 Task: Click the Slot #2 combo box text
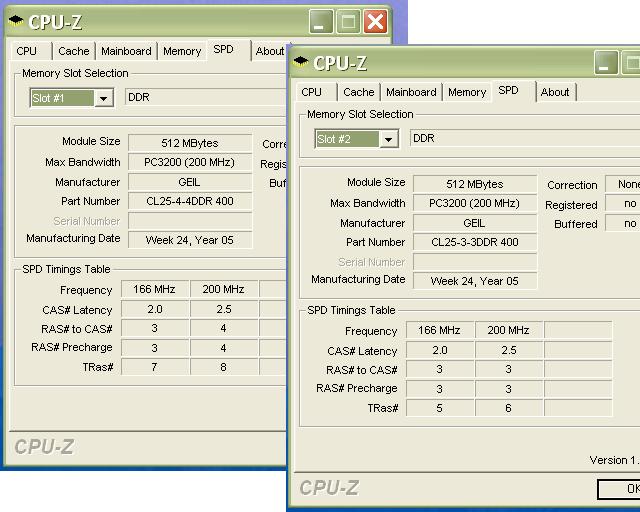347,140
